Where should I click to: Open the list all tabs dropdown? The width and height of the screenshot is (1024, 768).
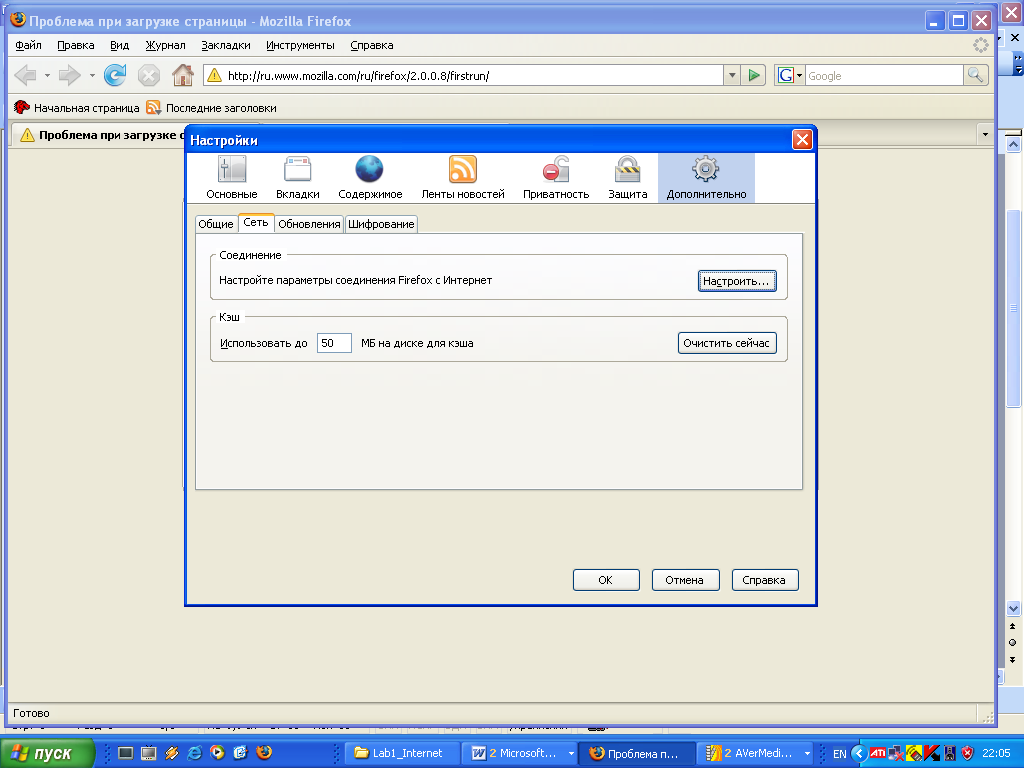985,135
